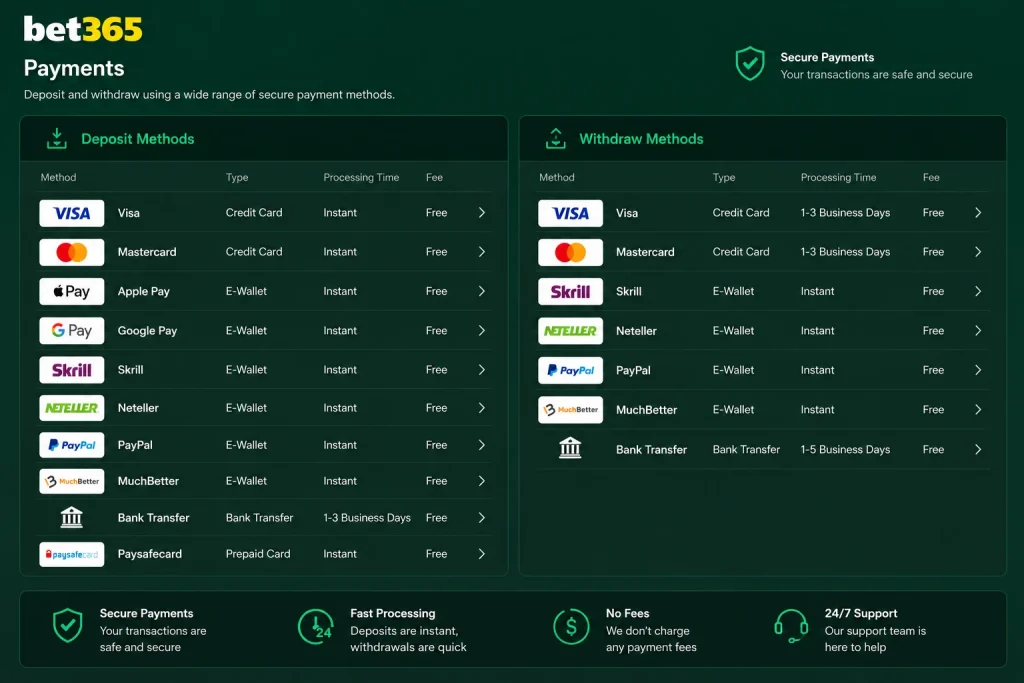Click the Google Pay method name

pyautogui.click(x=147, y=331)
